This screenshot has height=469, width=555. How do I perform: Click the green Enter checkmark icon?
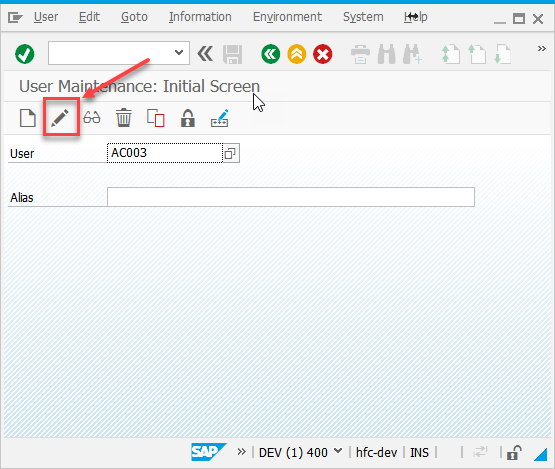(25, 54)
